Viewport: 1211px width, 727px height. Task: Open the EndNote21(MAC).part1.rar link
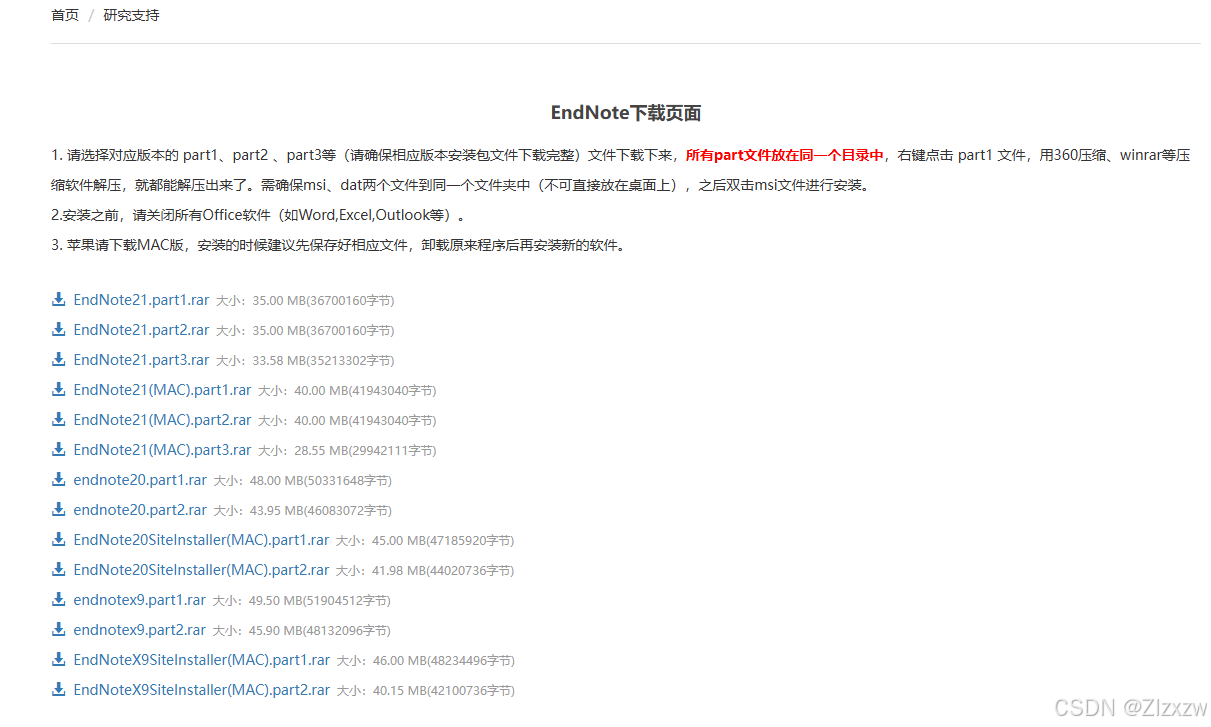click(x=162, y=390)
